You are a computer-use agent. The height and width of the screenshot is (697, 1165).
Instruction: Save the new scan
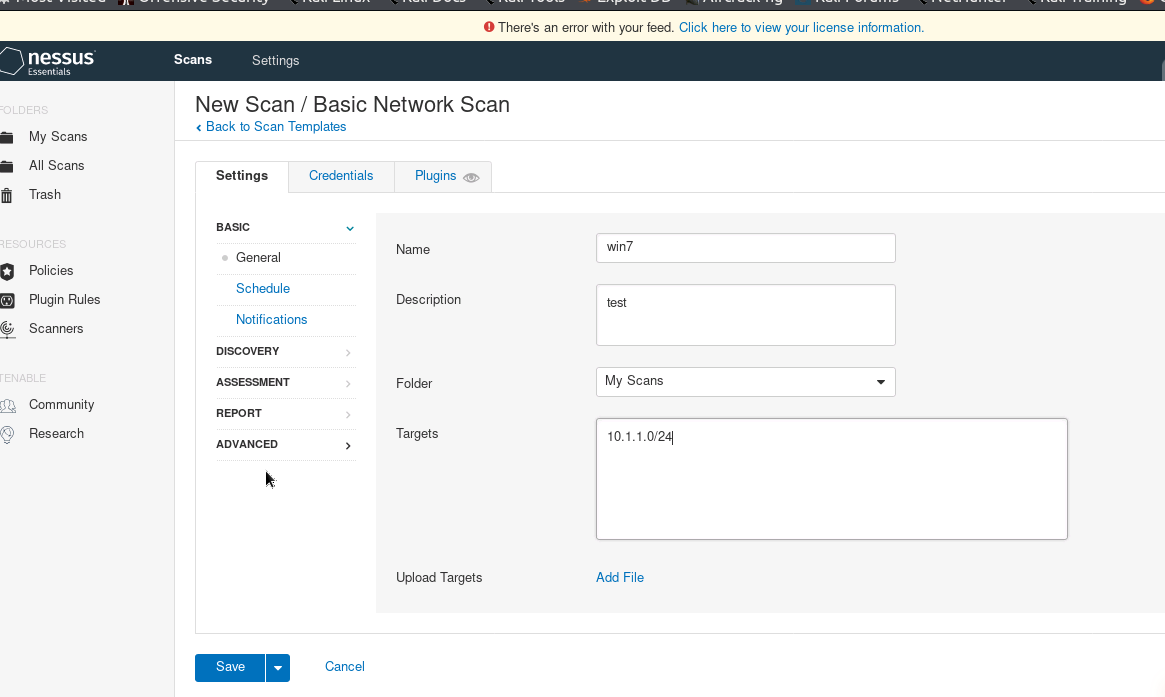point(230,668)
